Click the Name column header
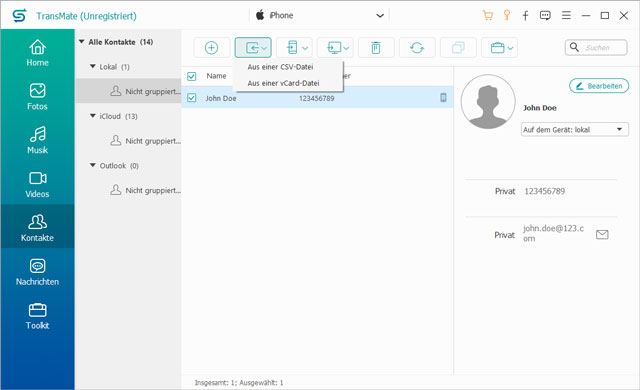Image resolution: width=640 pixels, height=390 pixels. click(216, 76)
